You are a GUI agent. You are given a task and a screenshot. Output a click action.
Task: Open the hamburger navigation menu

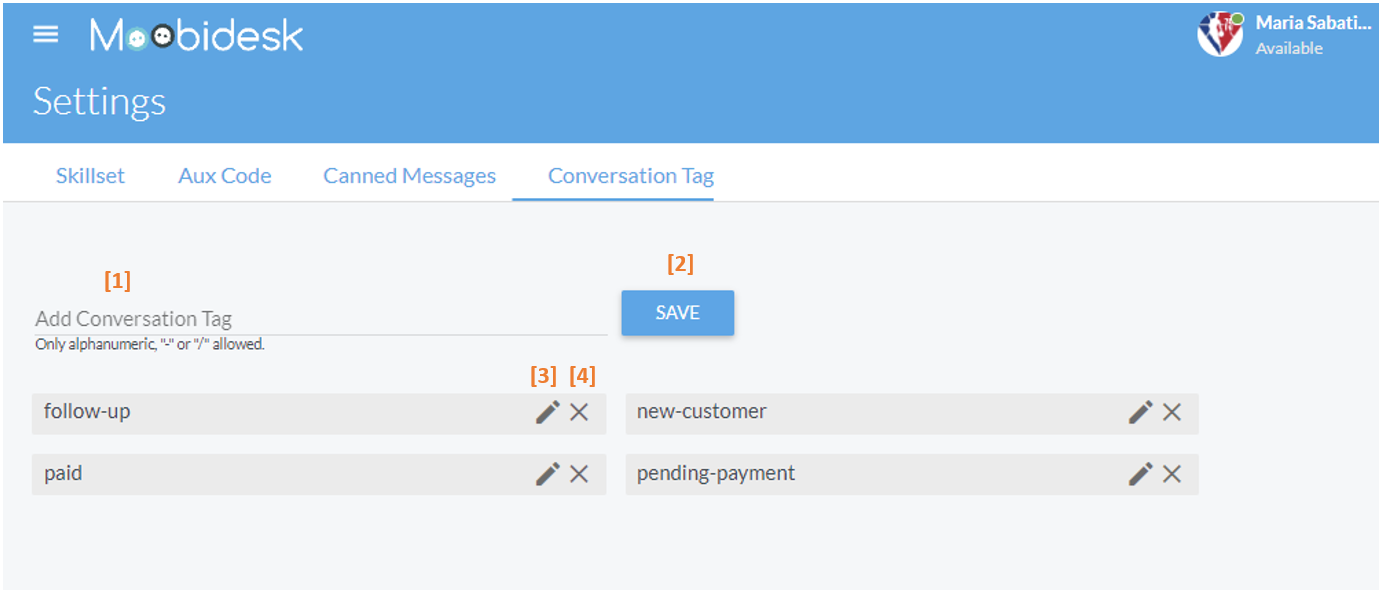click(x=45, y=33)
